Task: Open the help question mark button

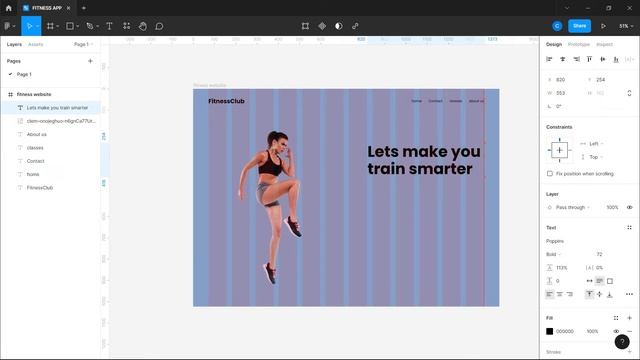Action: point(622,342)
